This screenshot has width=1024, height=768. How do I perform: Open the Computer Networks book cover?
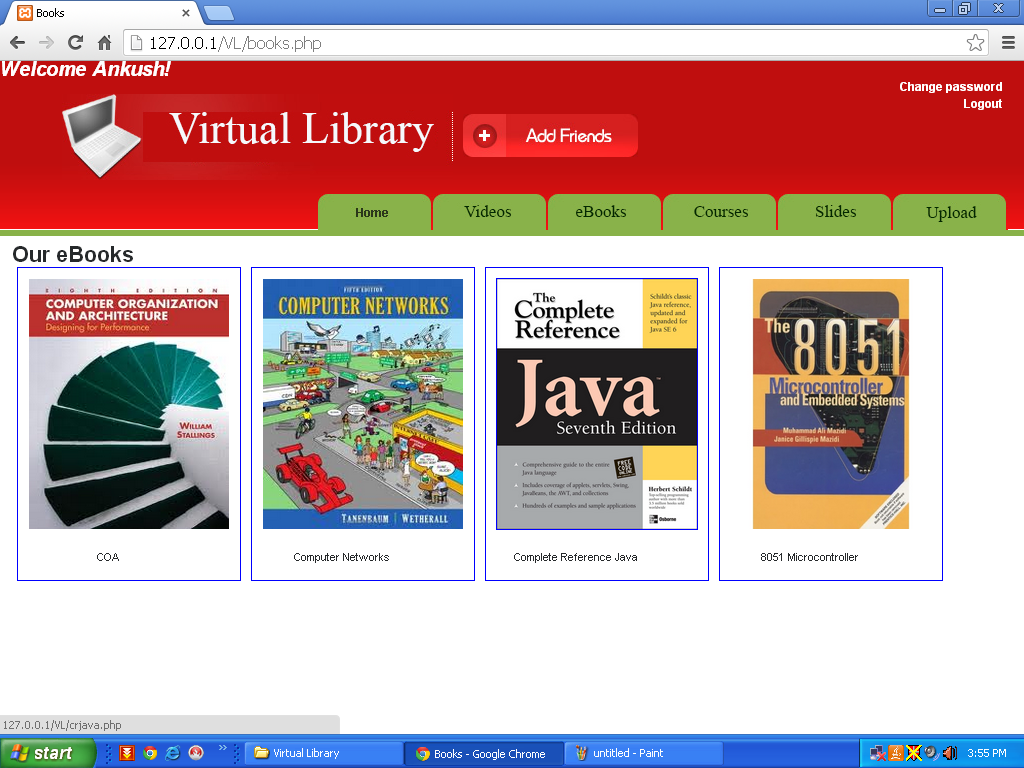click(x=362, y=404)
